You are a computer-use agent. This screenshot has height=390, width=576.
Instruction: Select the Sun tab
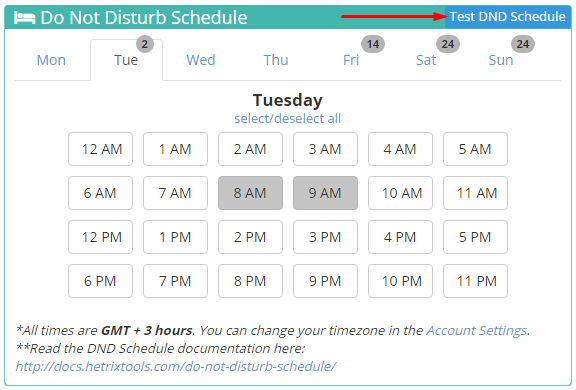point(501,60)
